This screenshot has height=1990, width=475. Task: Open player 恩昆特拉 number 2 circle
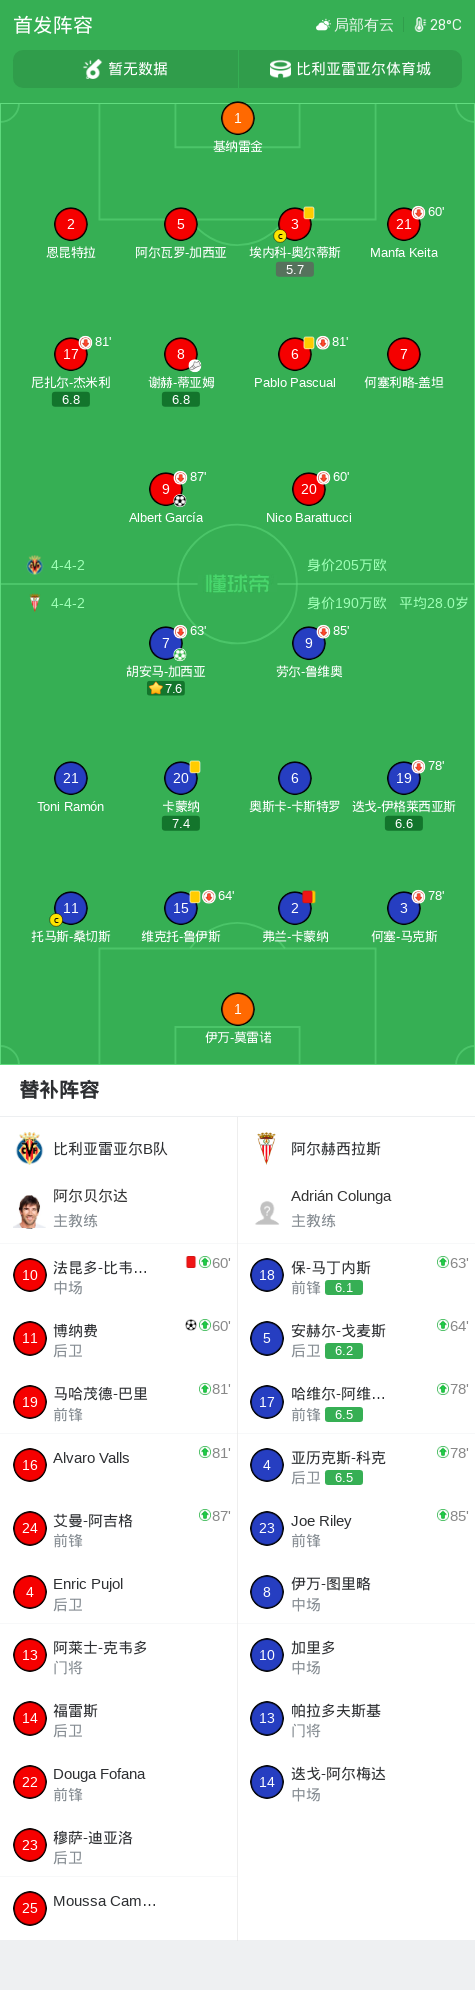pos(71,224)
